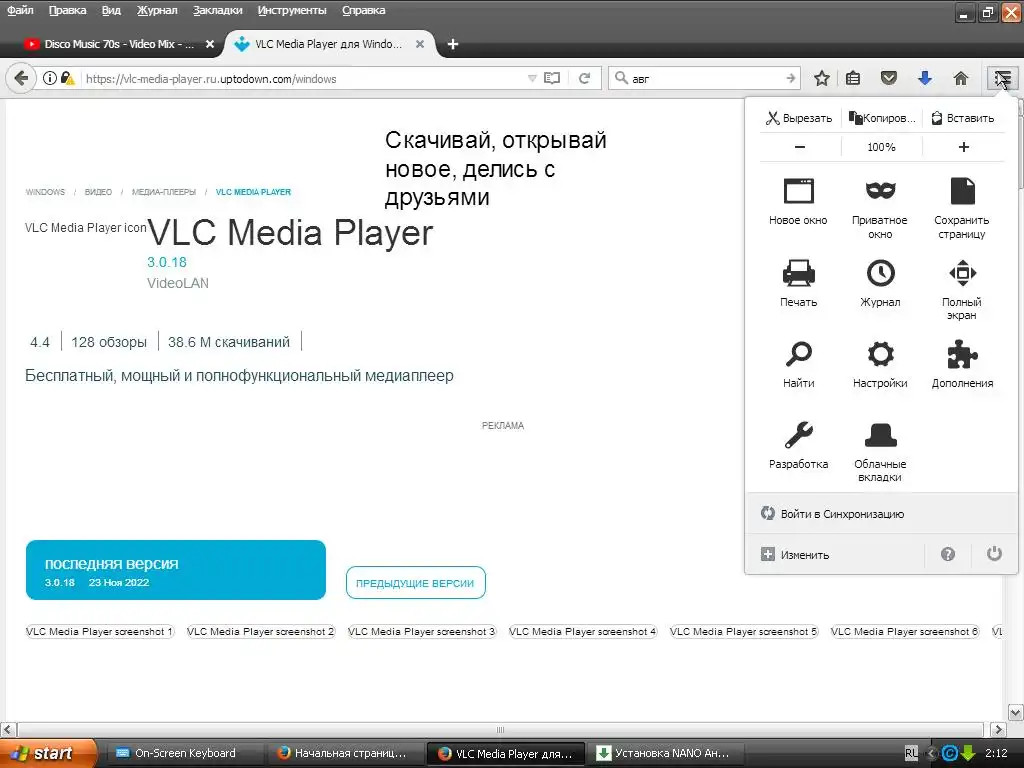Click the последняя версия download button
Image resolution: width=1024 pixels, height=768 pixels.
[176, 570]
